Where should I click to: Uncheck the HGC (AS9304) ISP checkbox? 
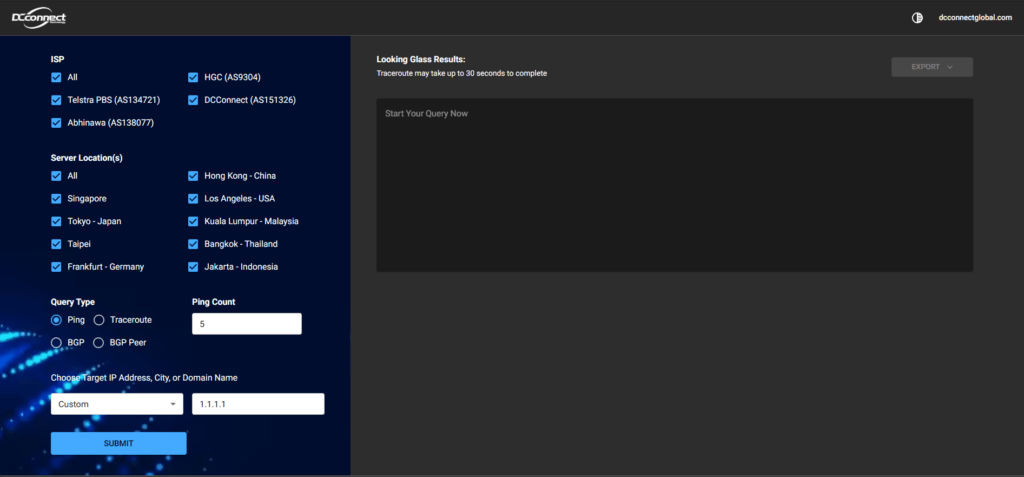(x=194, y=77)
